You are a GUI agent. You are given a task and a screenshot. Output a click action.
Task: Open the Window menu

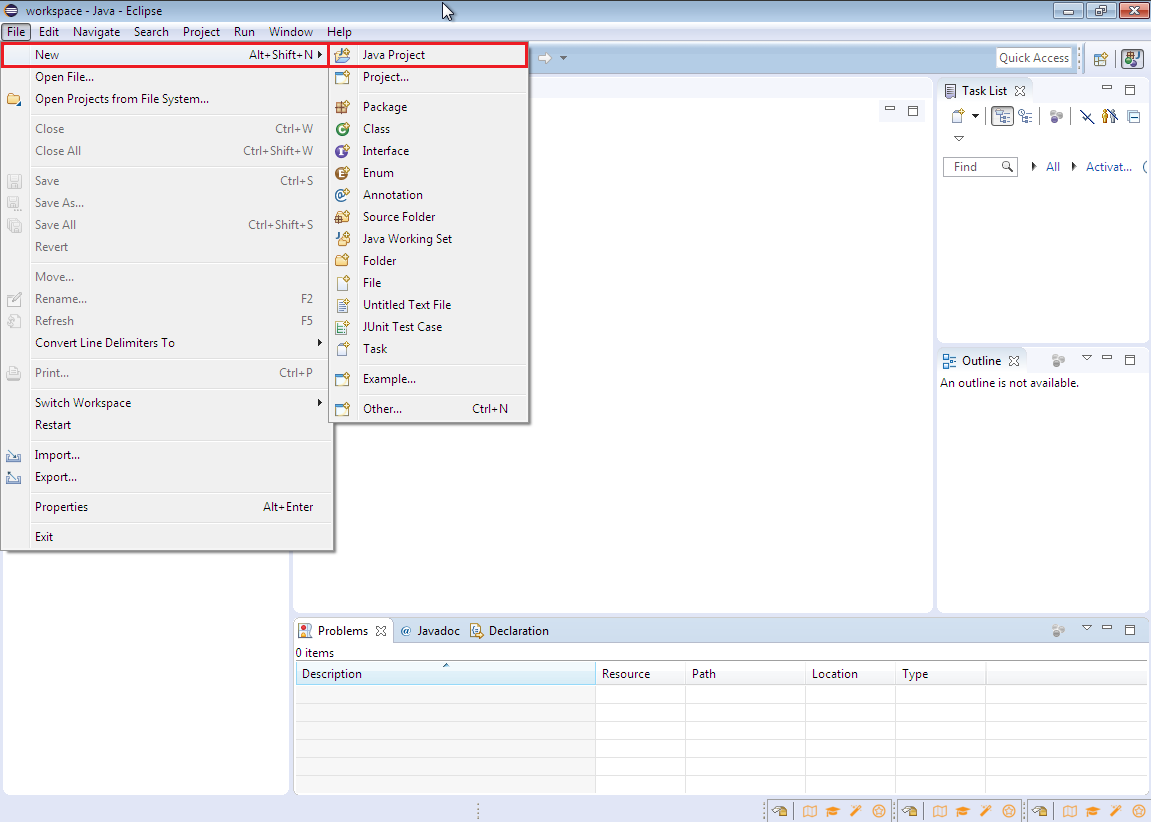[x=291, y=32]
